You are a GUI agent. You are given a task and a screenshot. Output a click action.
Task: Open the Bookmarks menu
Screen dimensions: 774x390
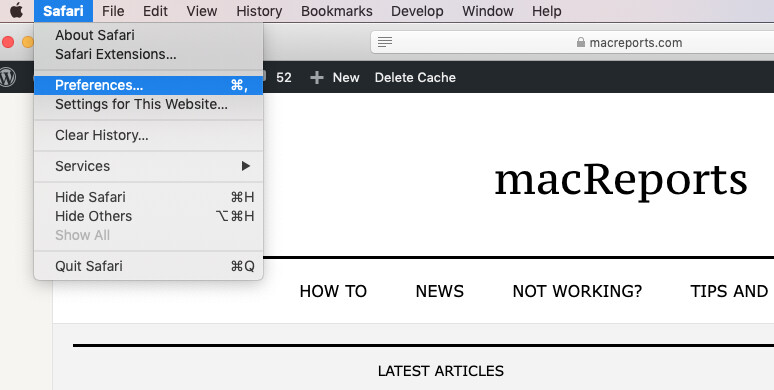point(337,11)
